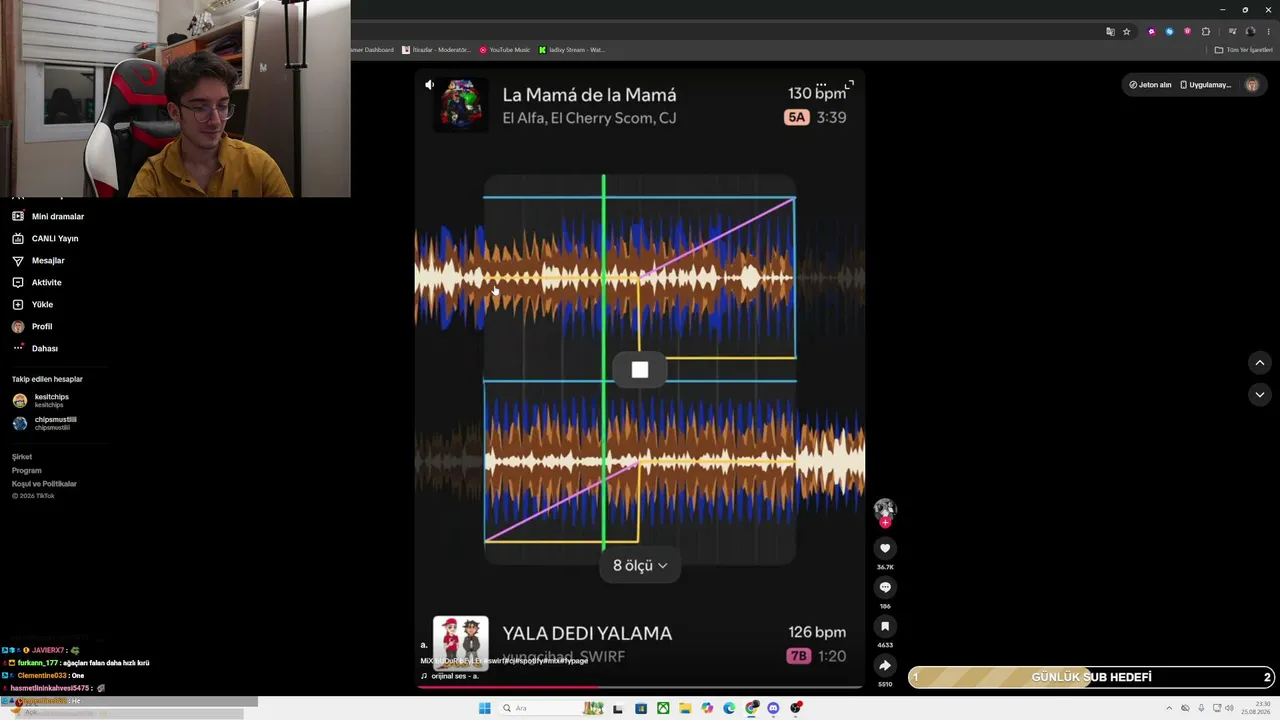Mute the TikTok video sound
This screenshot has height=720, width=1280.
pyautogui.click(x=430, y=85)
